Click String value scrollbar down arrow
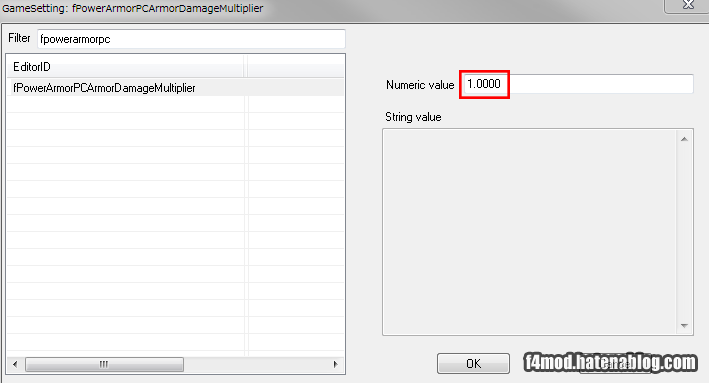The image size is (709, 383). pyautogui.click(x=684, y=326)
